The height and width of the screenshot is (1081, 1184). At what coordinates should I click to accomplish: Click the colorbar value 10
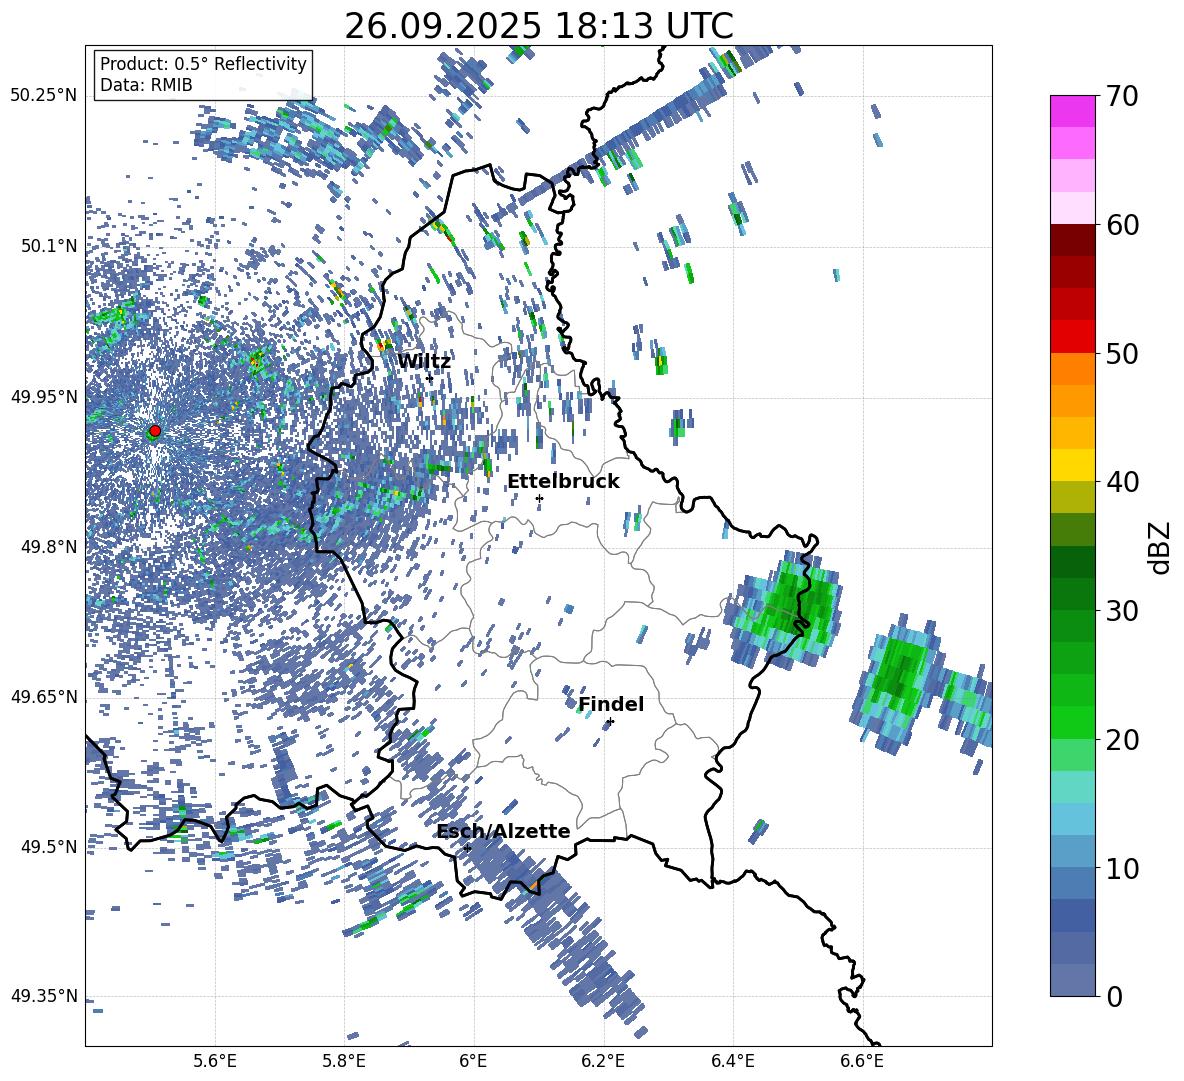(x=1122, y=868)
